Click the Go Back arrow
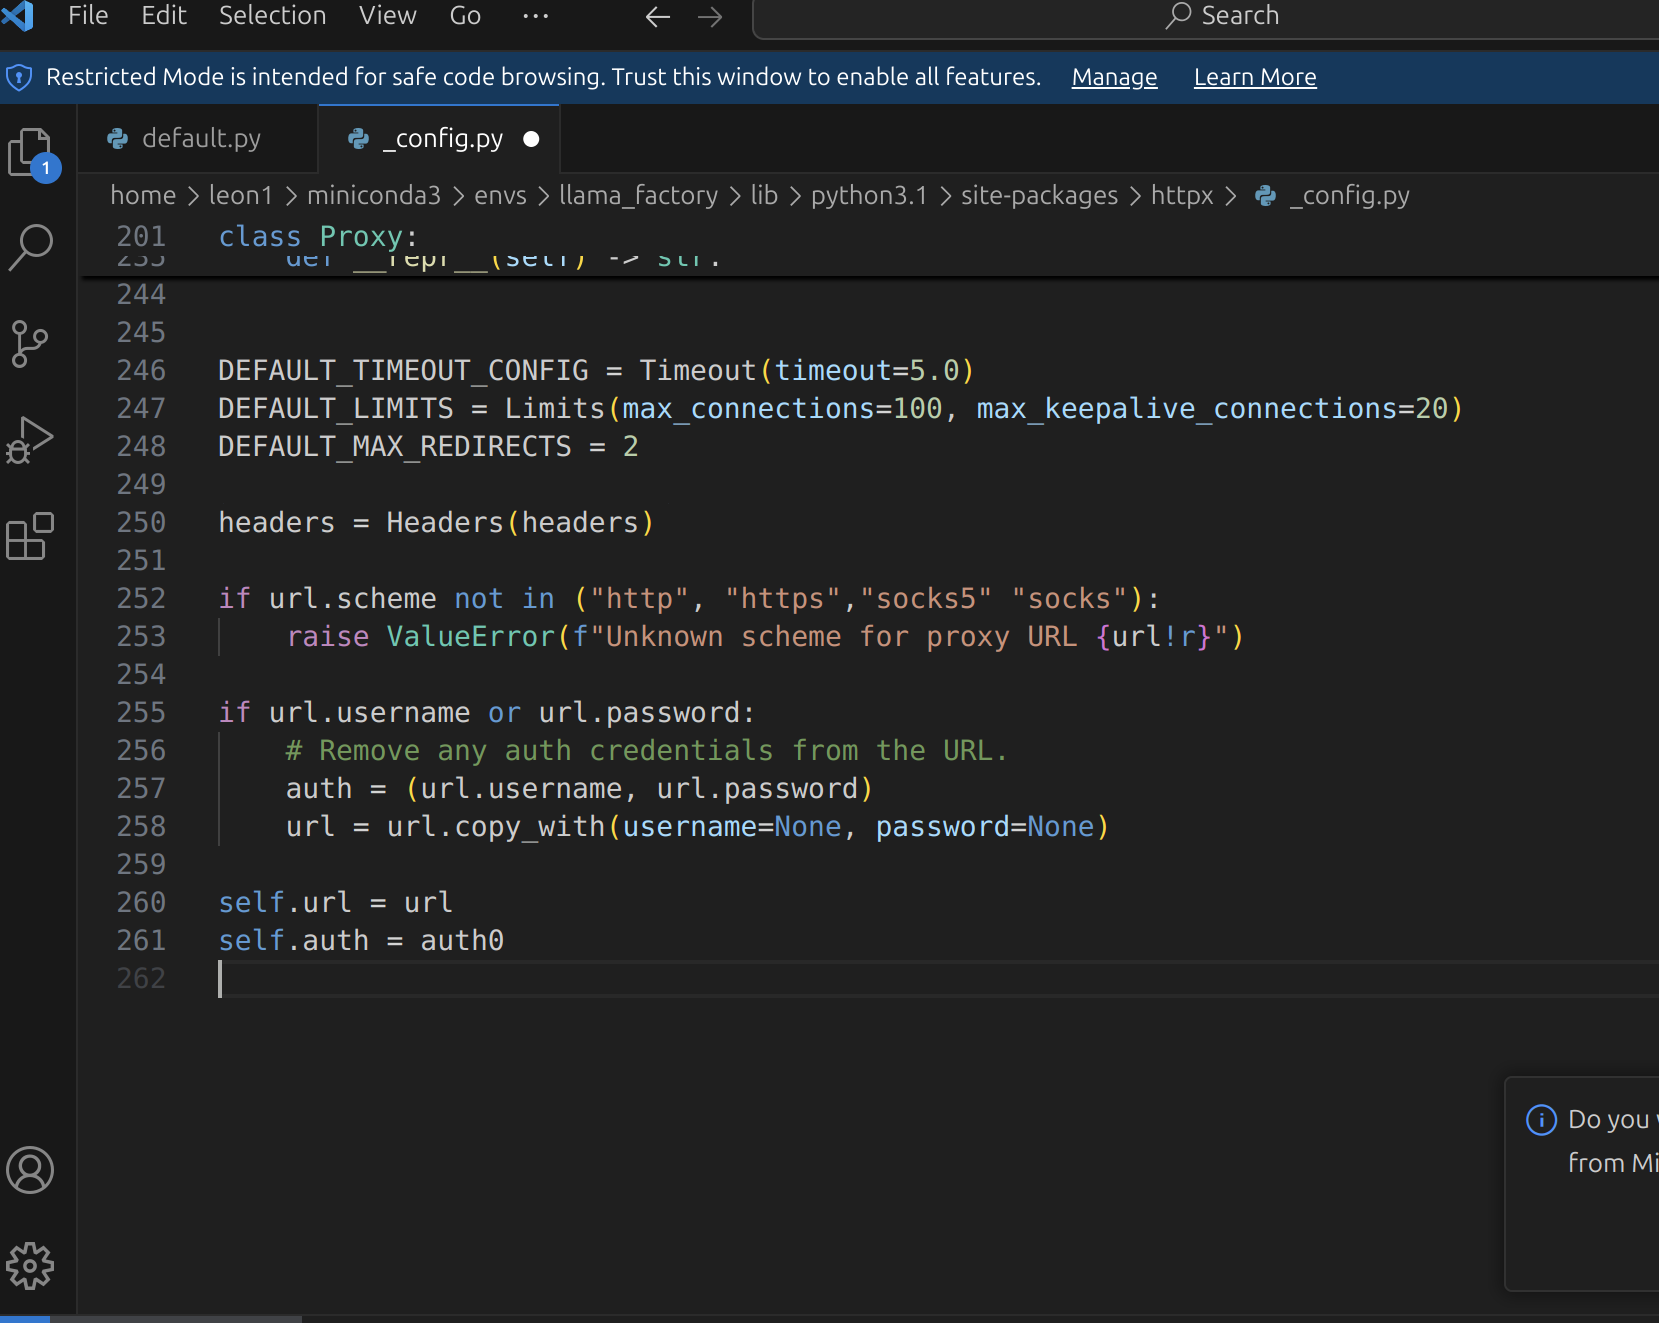 click(x=657, y=17)
